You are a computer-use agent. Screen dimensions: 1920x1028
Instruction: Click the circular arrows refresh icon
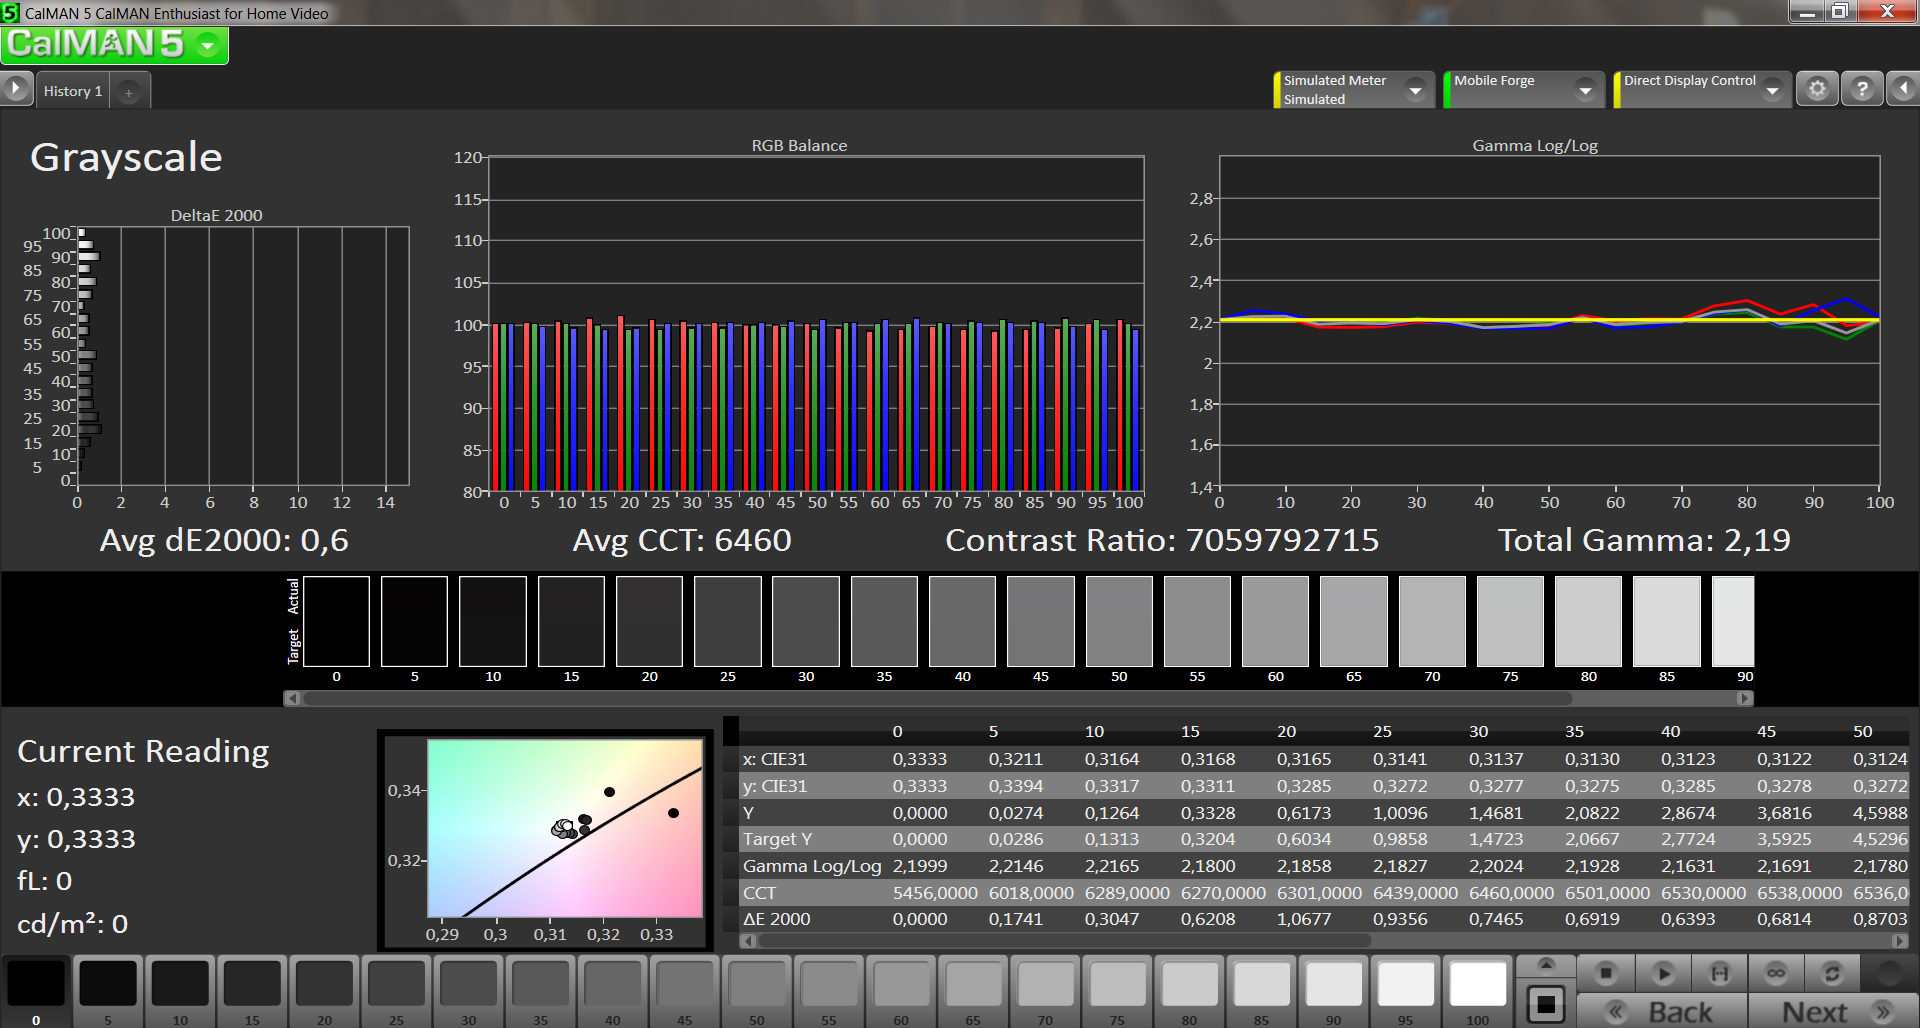click(1832, 973)
